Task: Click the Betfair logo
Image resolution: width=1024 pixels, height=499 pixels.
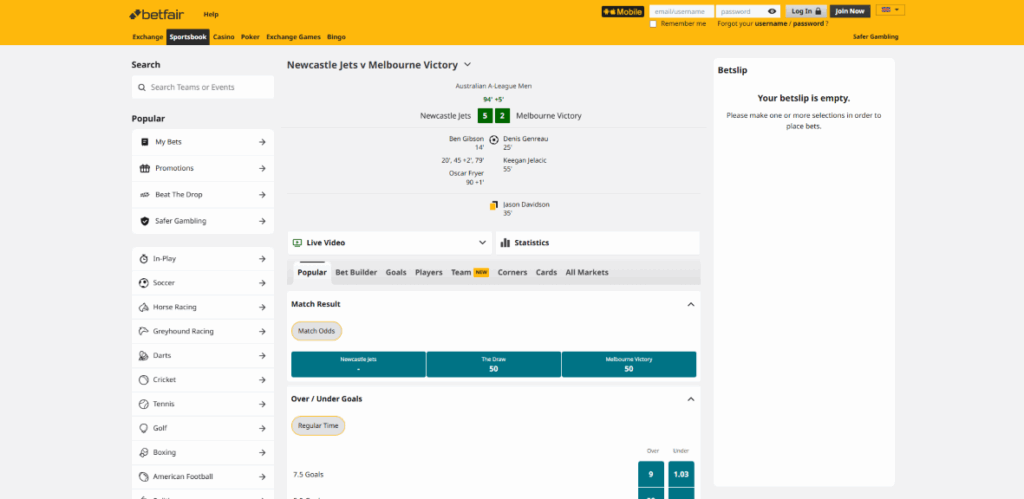Action: (157, 14)
